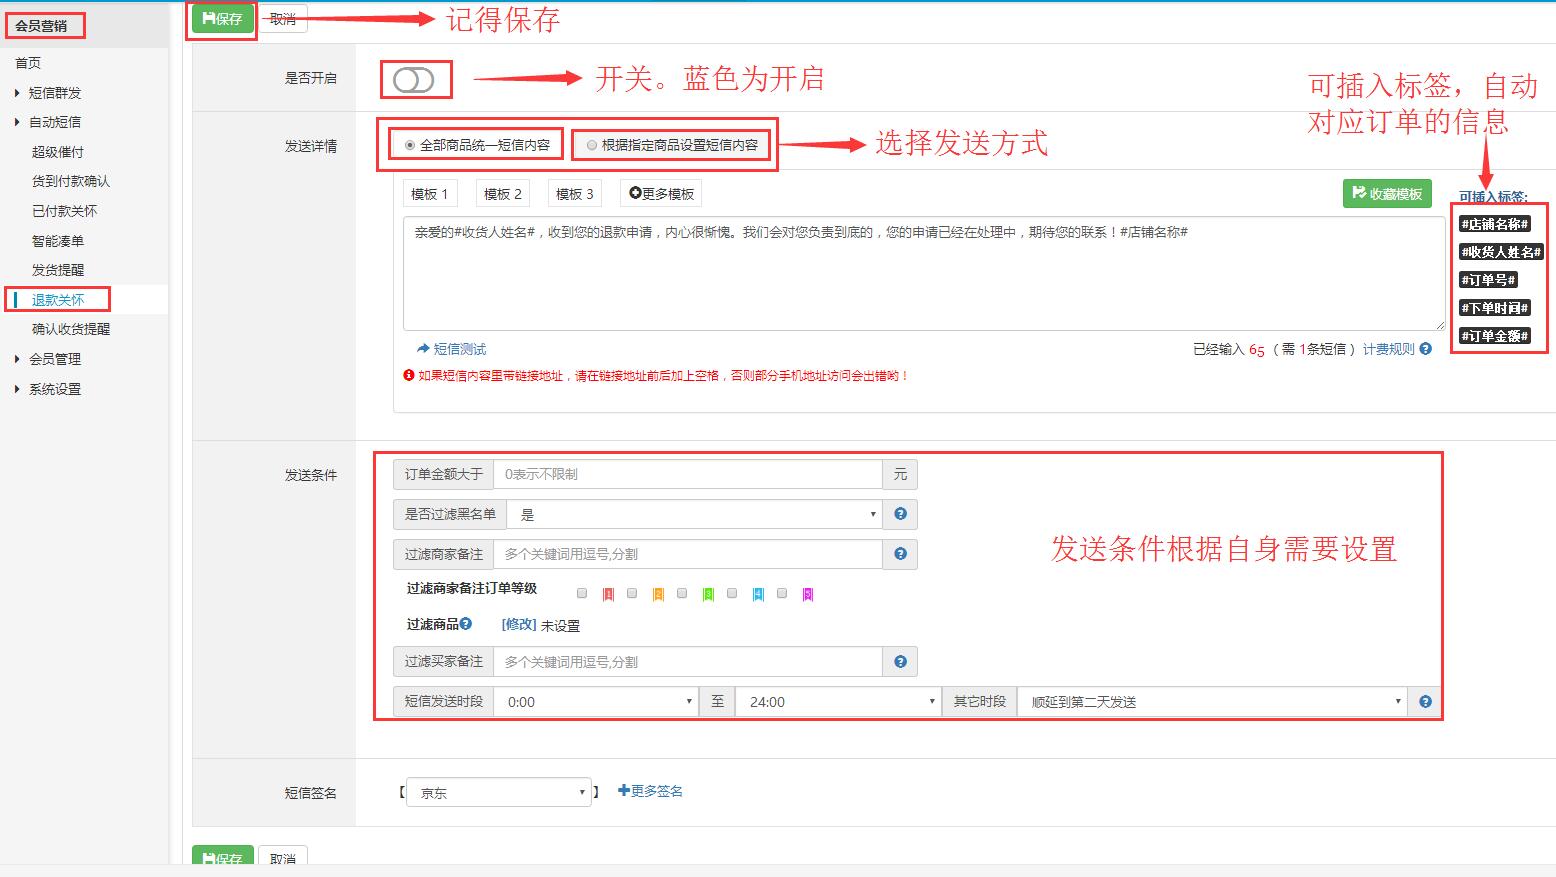Click the help icon beside 过滤商家备注 field
The width and height of the screenshot is (1556, 877).
click(x=900, y=554)
